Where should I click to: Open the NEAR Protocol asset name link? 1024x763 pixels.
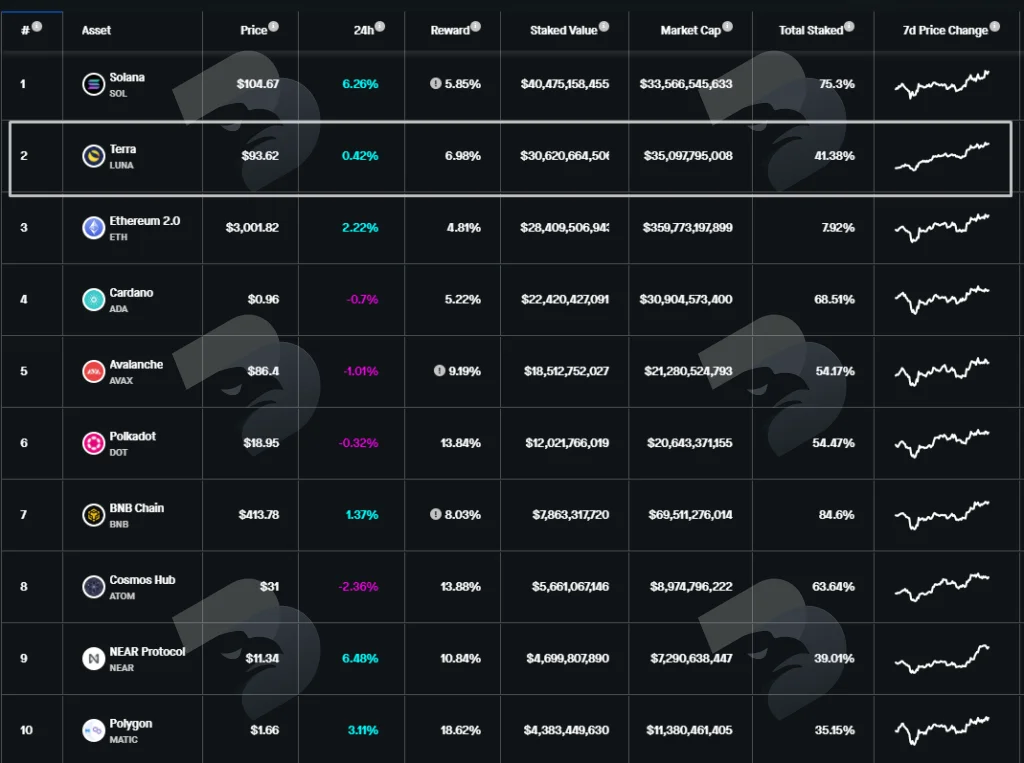[x=147, y=652]
